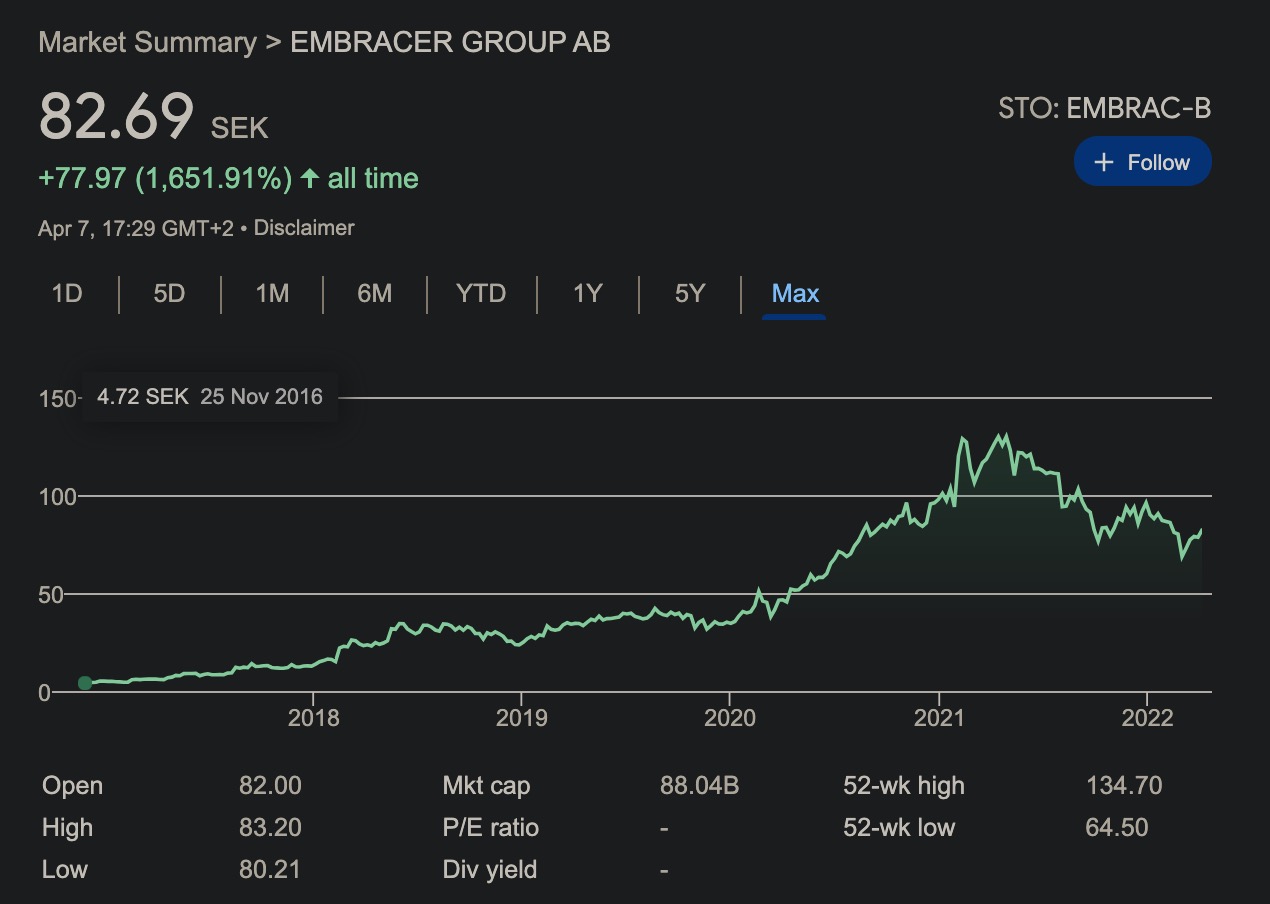Viewport: 1270px width, 904px height.
Task: Click the 2022 label on the x-axis
Action: [x=1146, y=717]
